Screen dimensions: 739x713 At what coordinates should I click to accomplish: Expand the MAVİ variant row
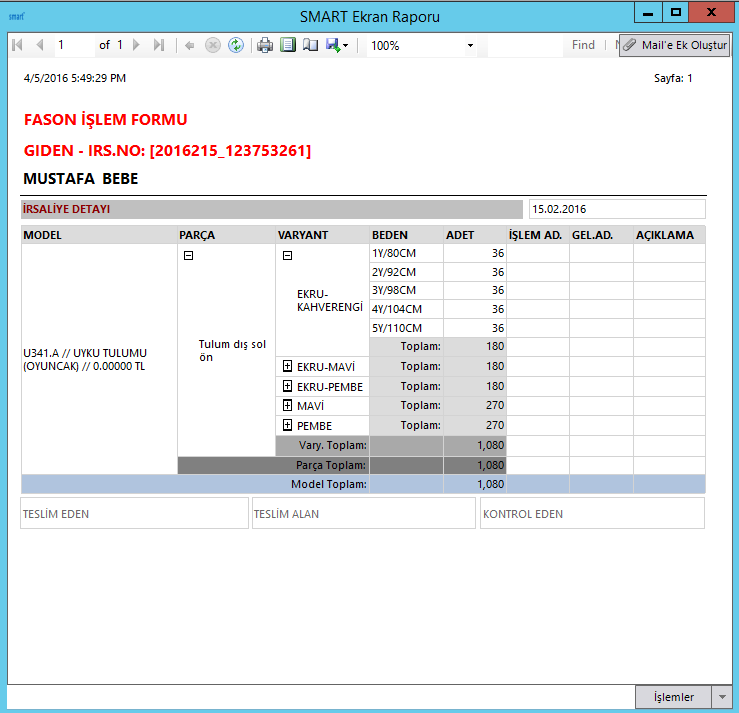pyautogui.click(x=287, y=406)
